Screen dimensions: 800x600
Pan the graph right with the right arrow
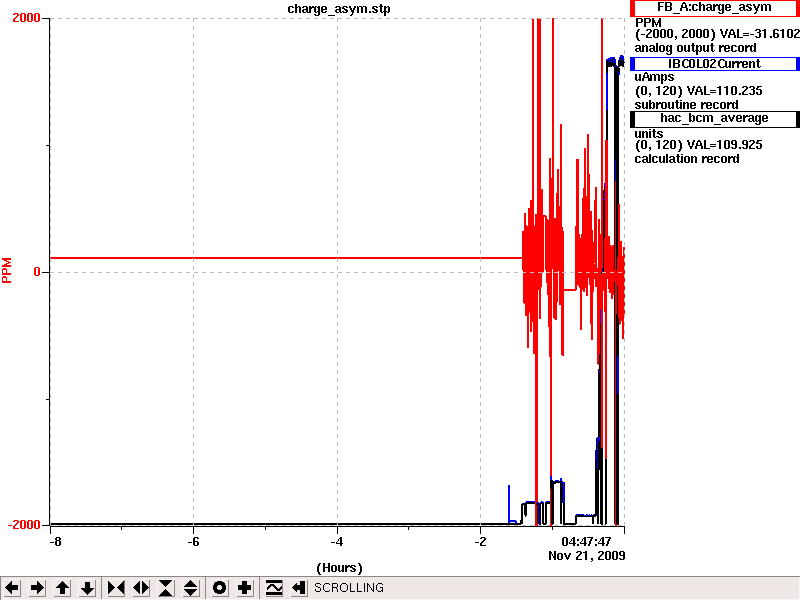tap(37, 588)
